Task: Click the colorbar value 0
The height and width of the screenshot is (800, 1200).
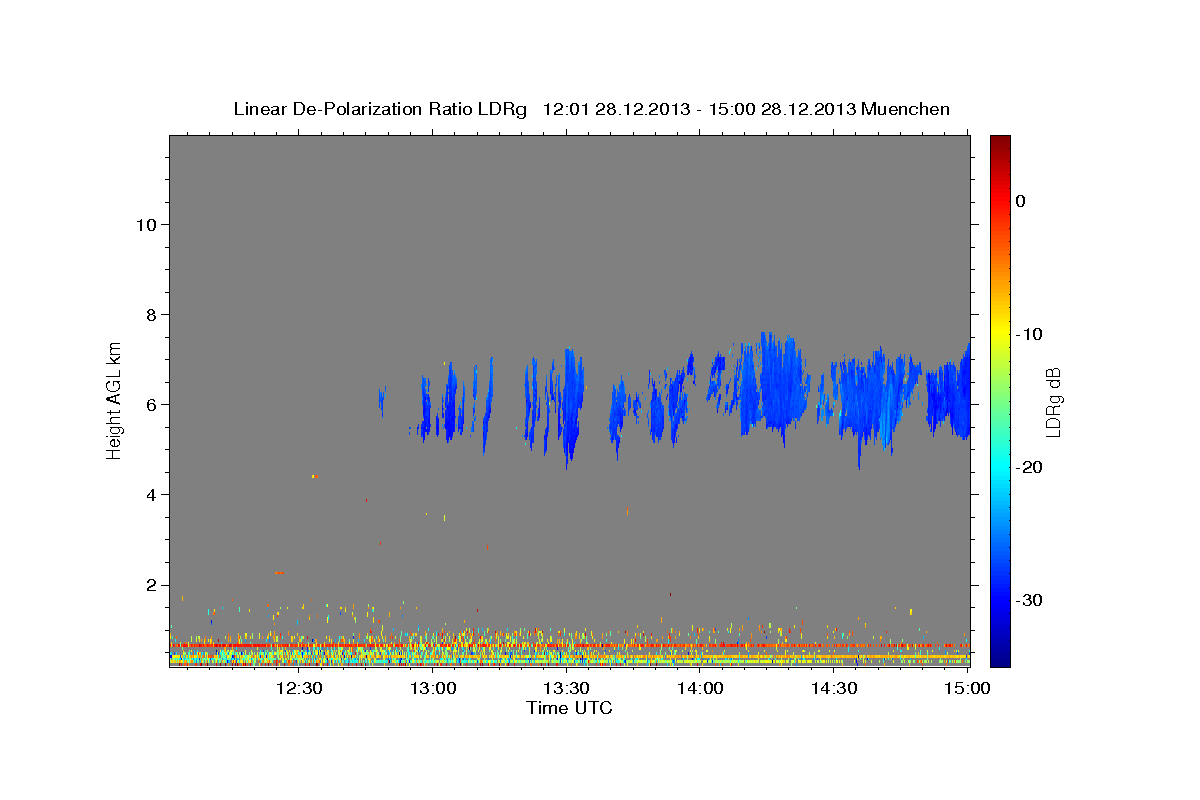Action: pyautogui.click(x=1021, y=201)
